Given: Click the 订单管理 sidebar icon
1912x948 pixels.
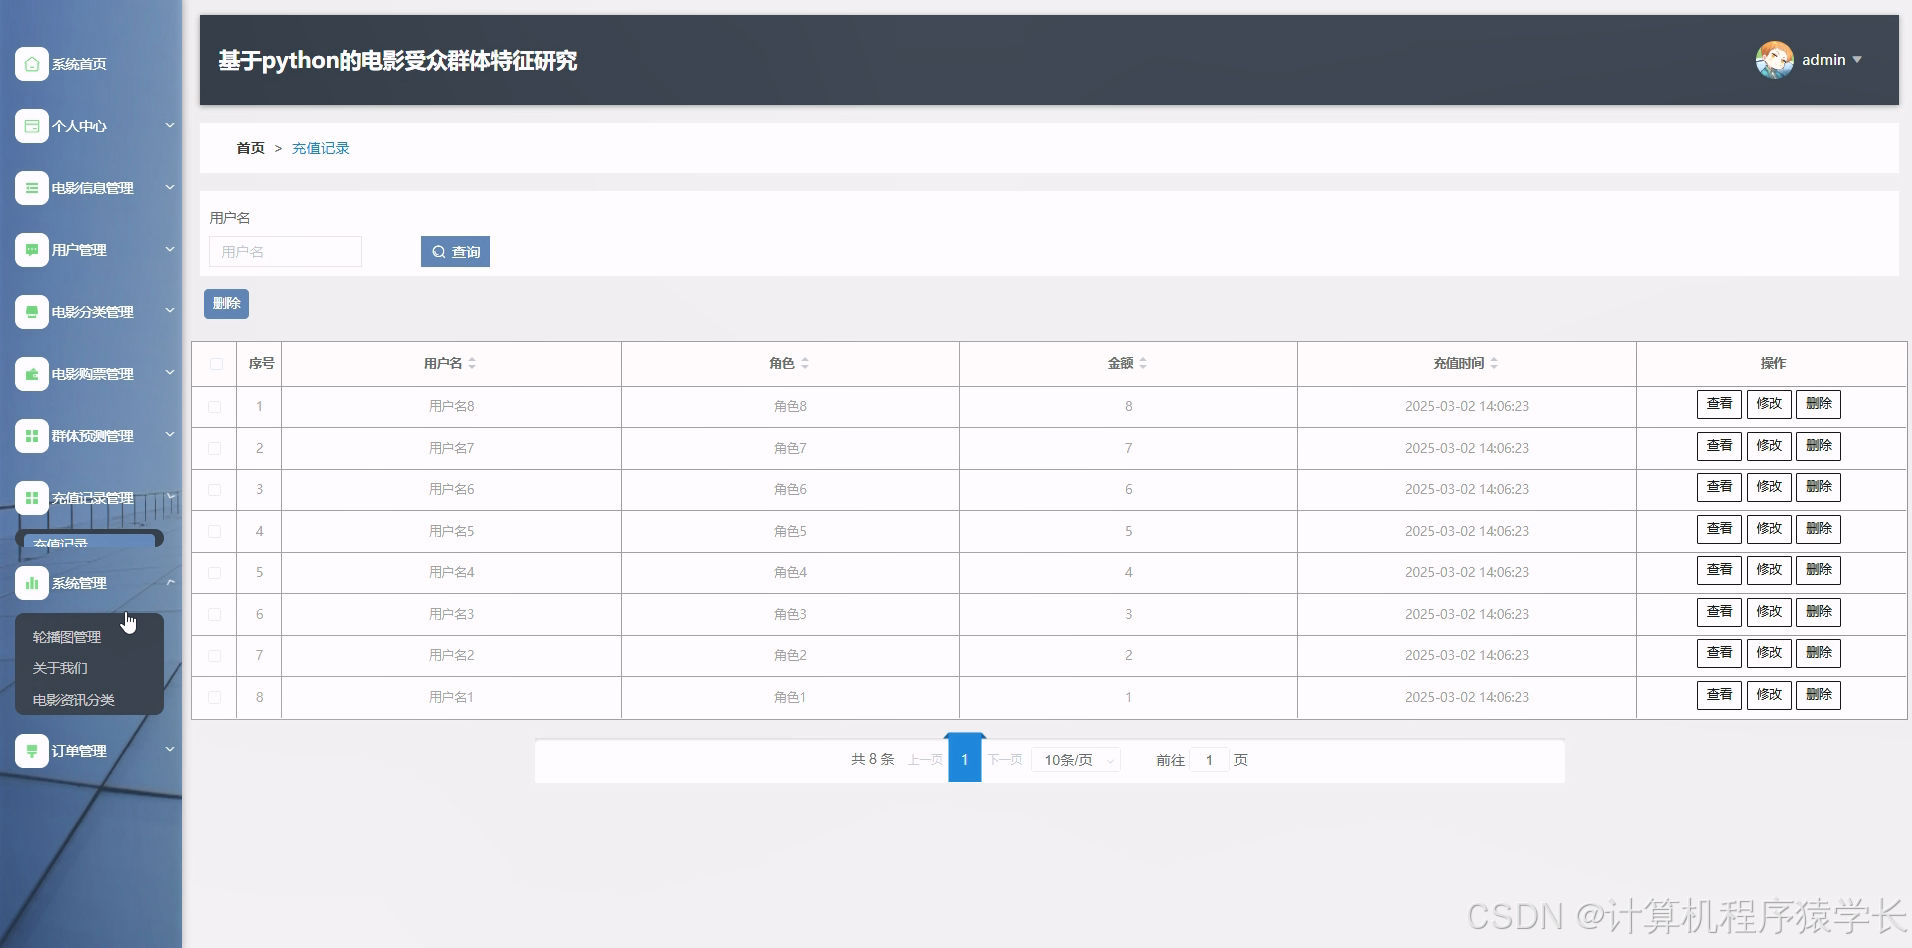Looking at the screenshot, I should pos(32,751).
